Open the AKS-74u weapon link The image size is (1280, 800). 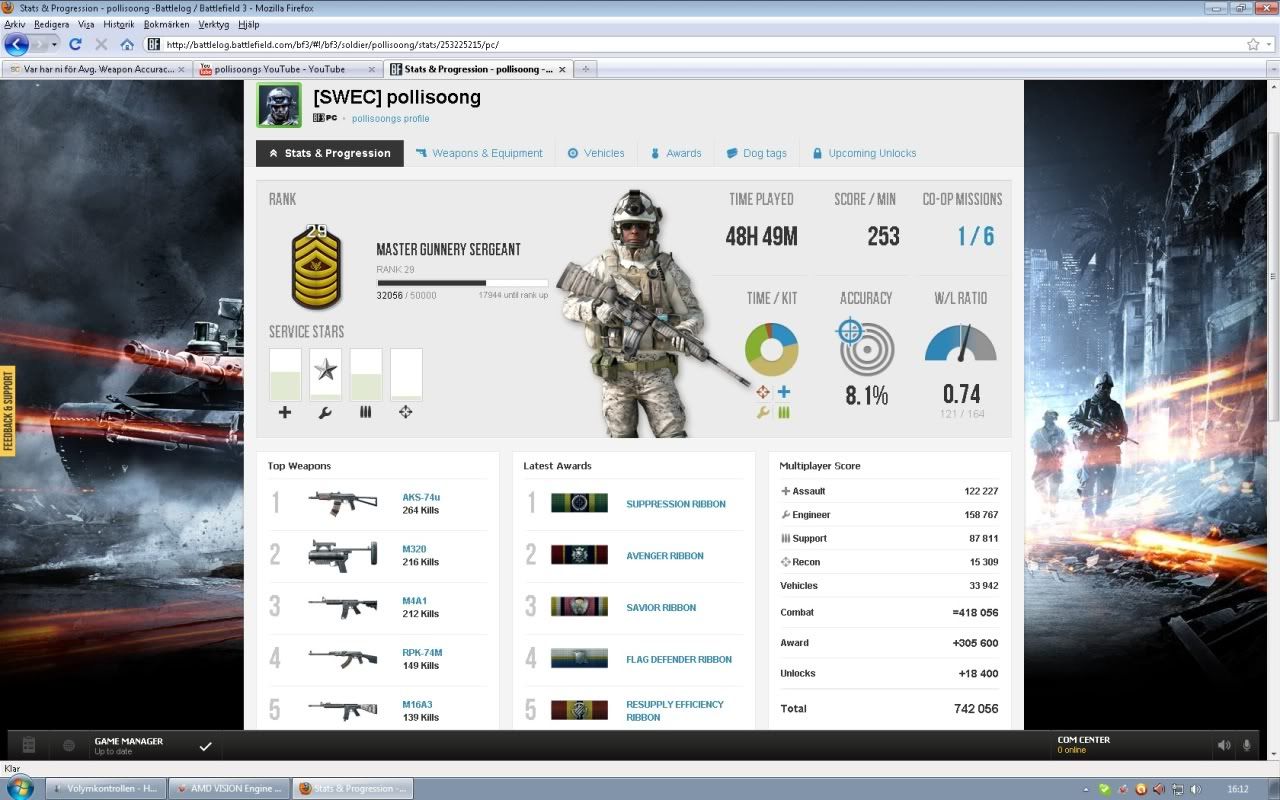(x=421, y=497)
